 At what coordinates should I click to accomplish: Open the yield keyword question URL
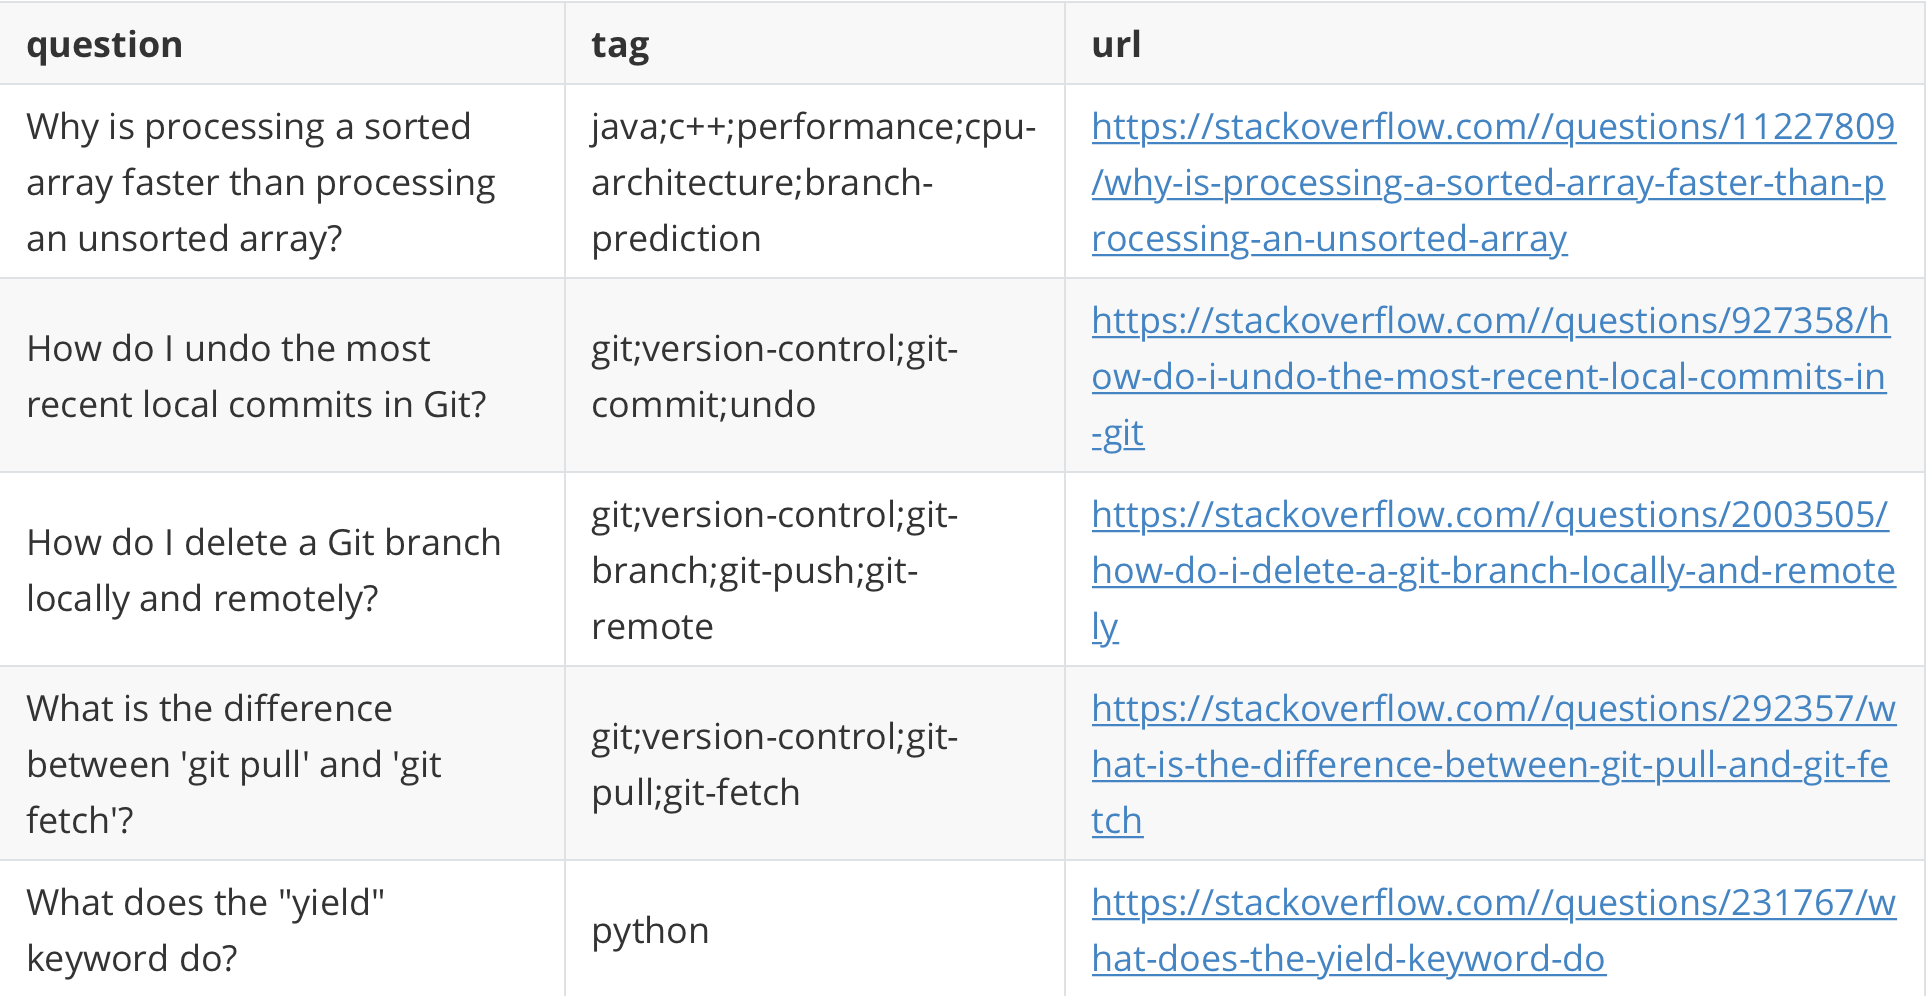[1347, 959]
